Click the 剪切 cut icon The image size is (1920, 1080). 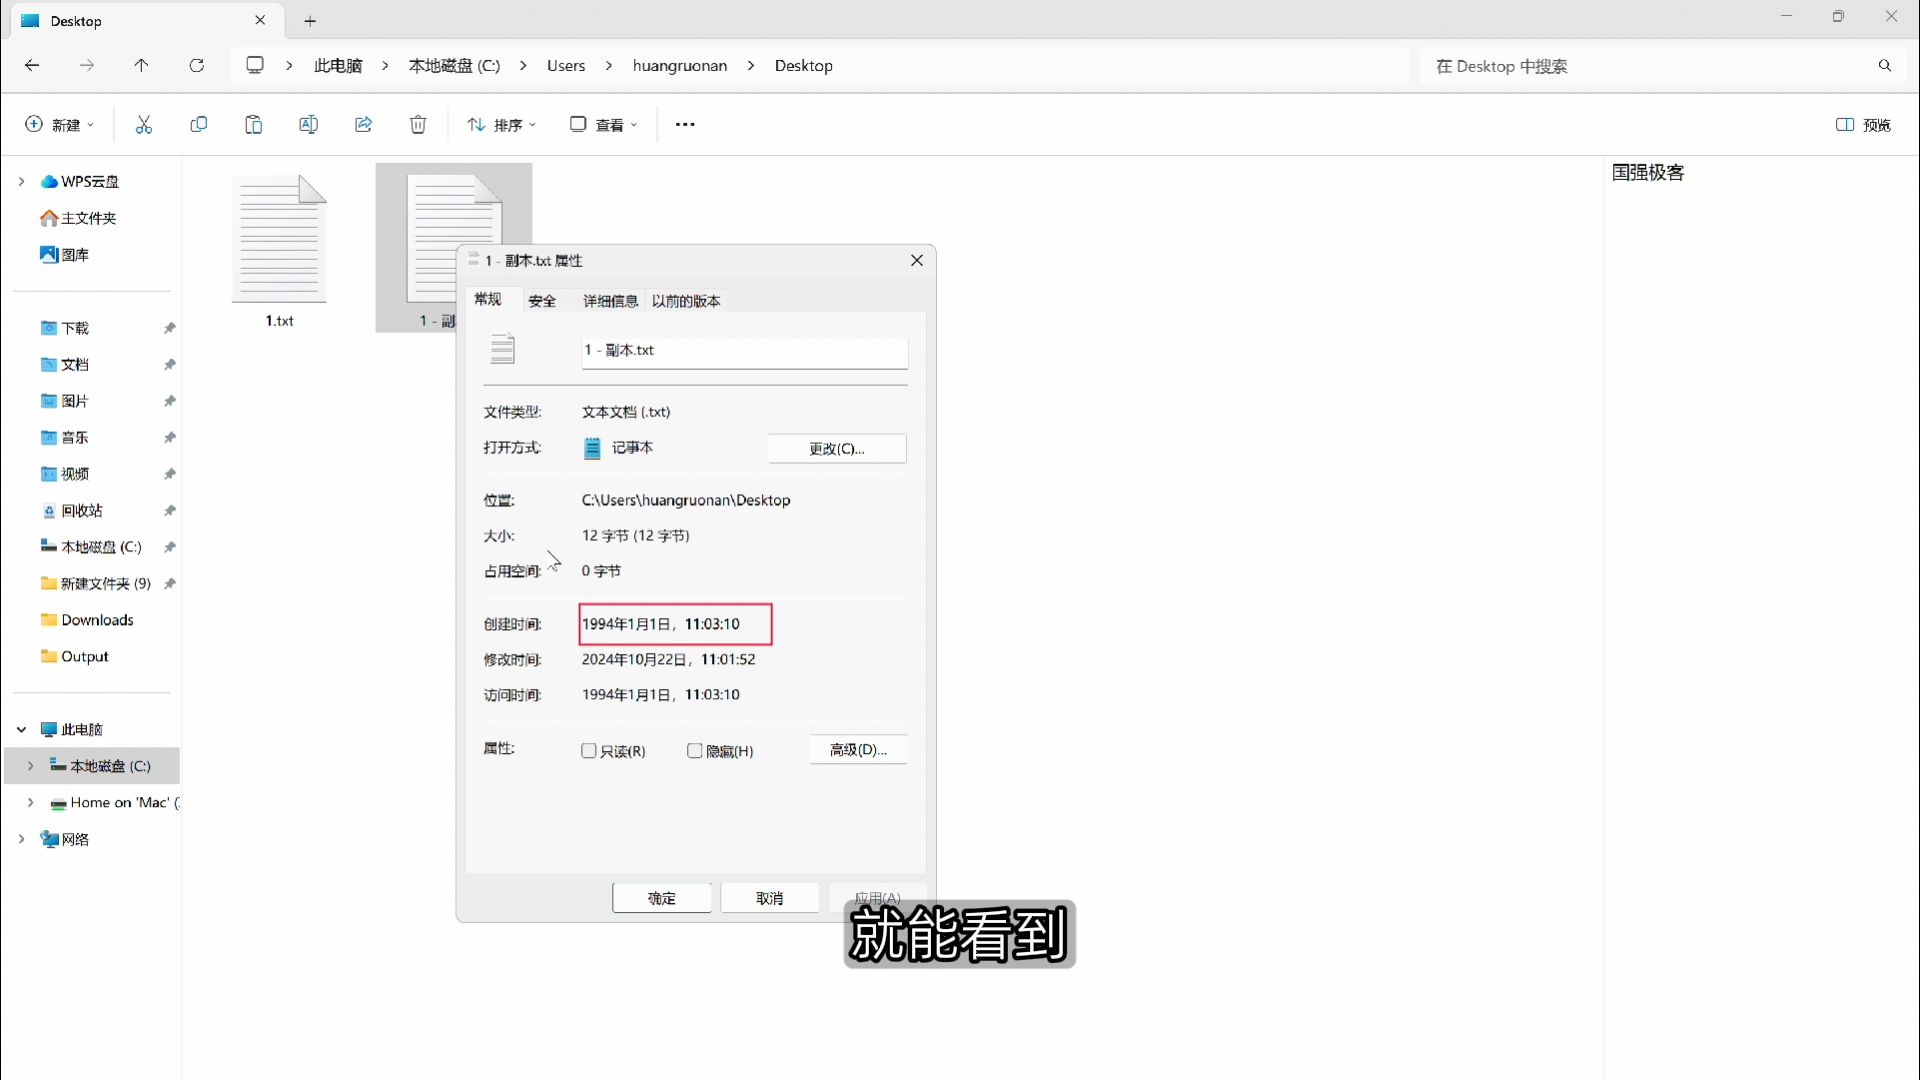[x=144, y=124]
